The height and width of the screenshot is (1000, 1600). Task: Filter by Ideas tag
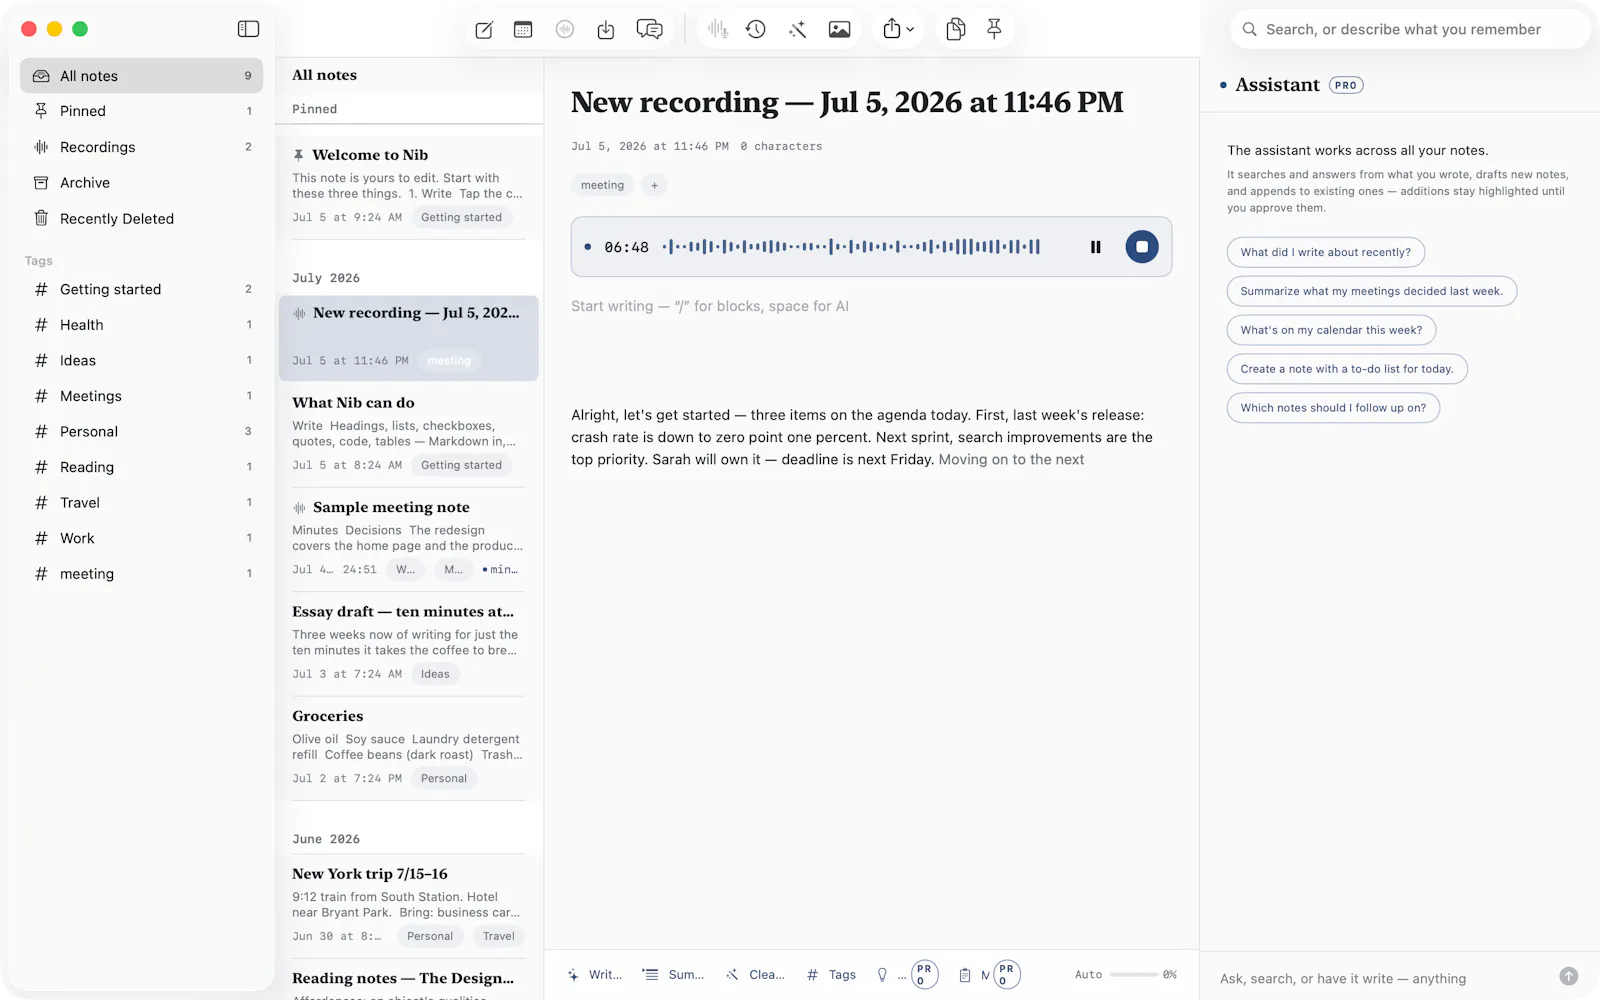[141, 361]
